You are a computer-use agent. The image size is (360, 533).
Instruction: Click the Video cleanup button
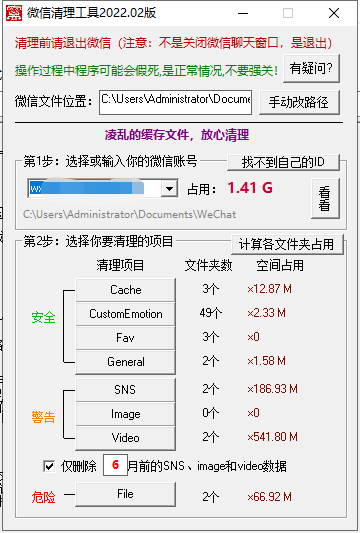click(x=125, y=438)
